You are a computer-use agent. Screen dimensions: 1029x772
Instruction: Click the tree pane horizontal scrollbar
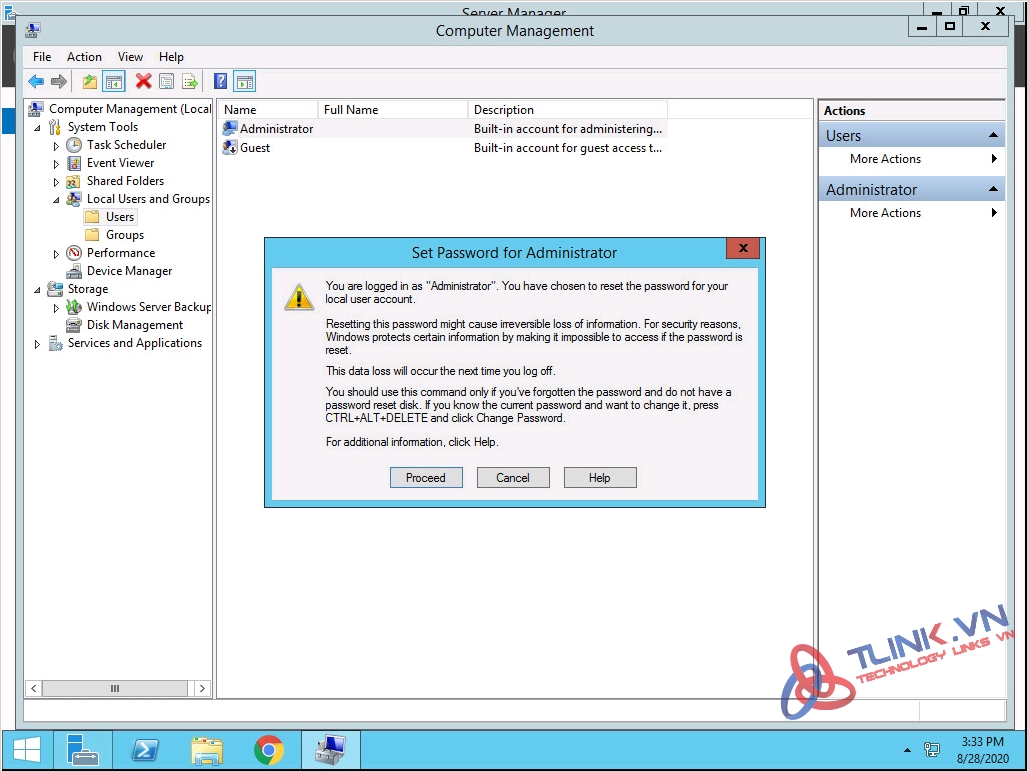pyautogui.click(x=115, y=688)
